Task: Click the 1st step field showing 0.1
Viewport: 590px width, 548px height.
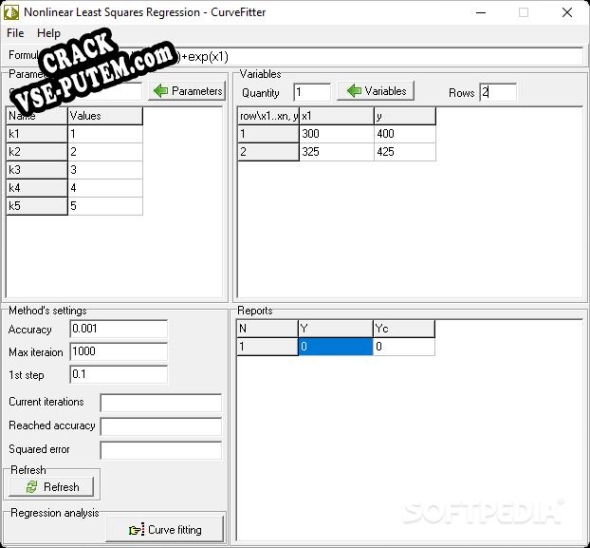Action: [119, 374]
